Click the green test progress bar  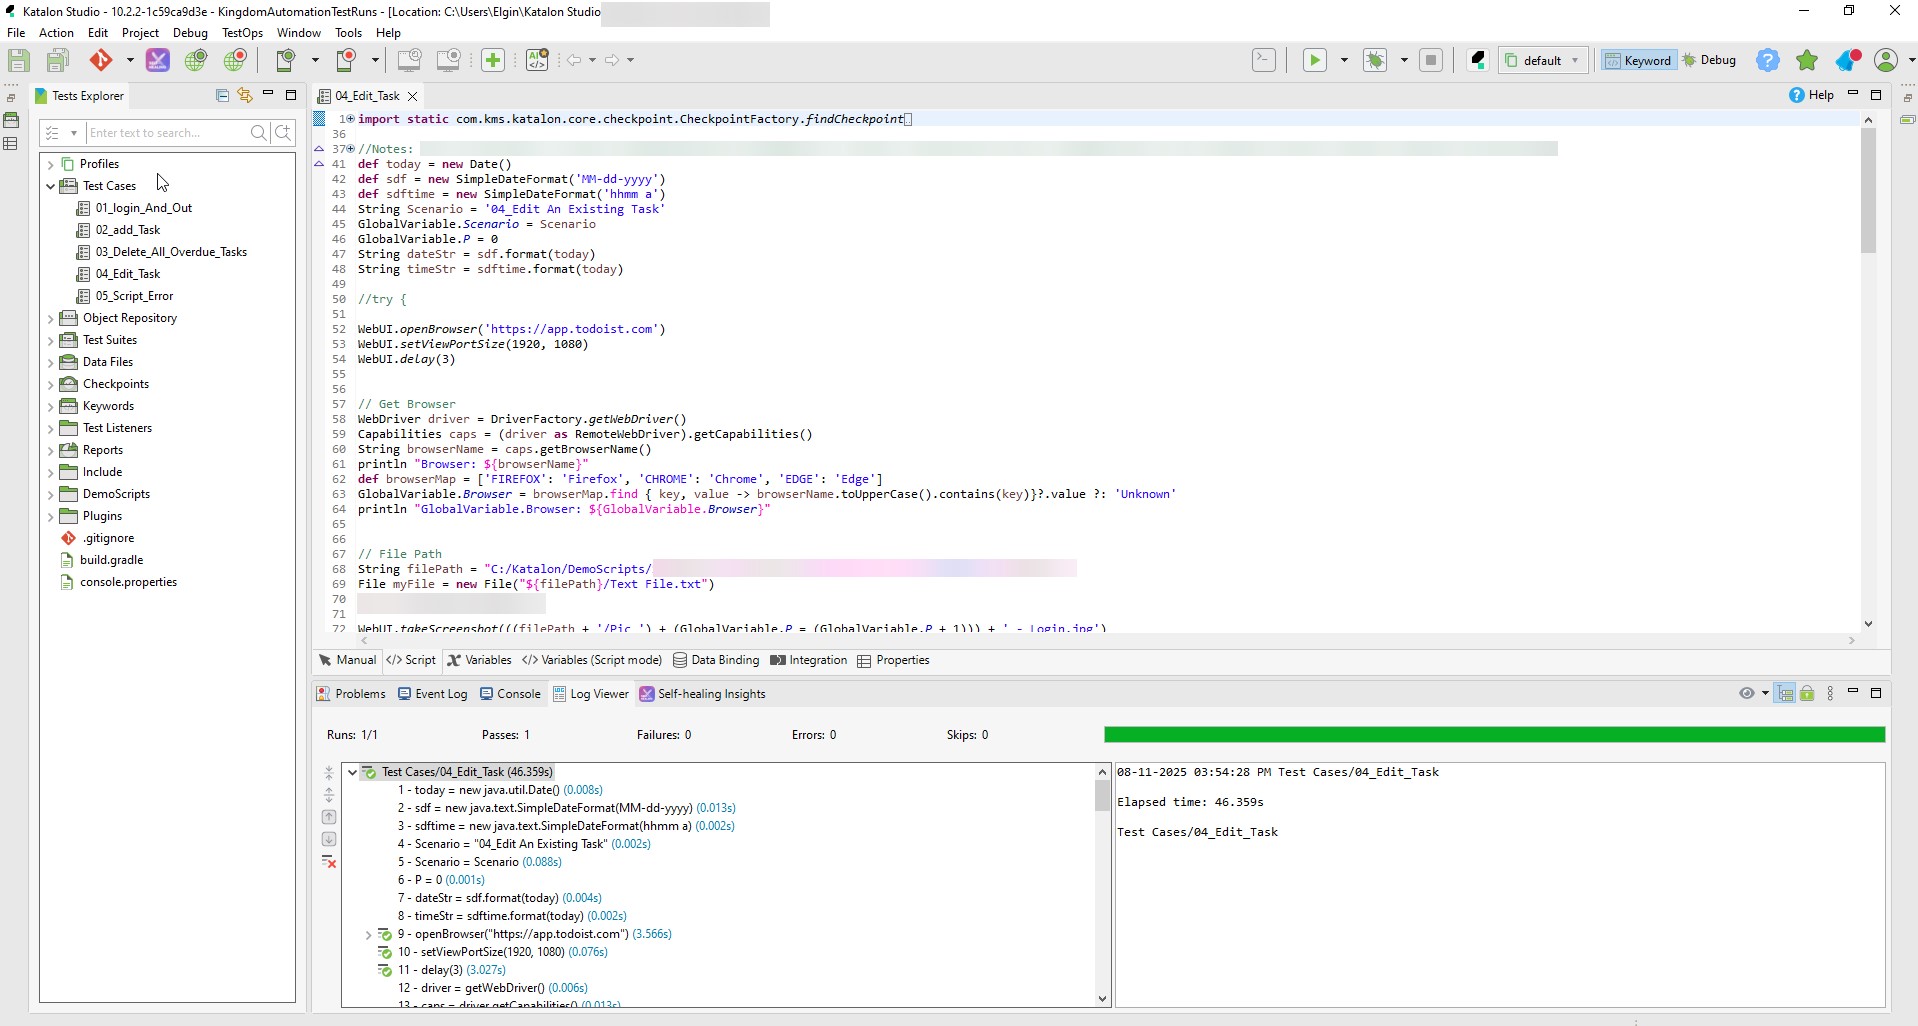pos(1494,735)
